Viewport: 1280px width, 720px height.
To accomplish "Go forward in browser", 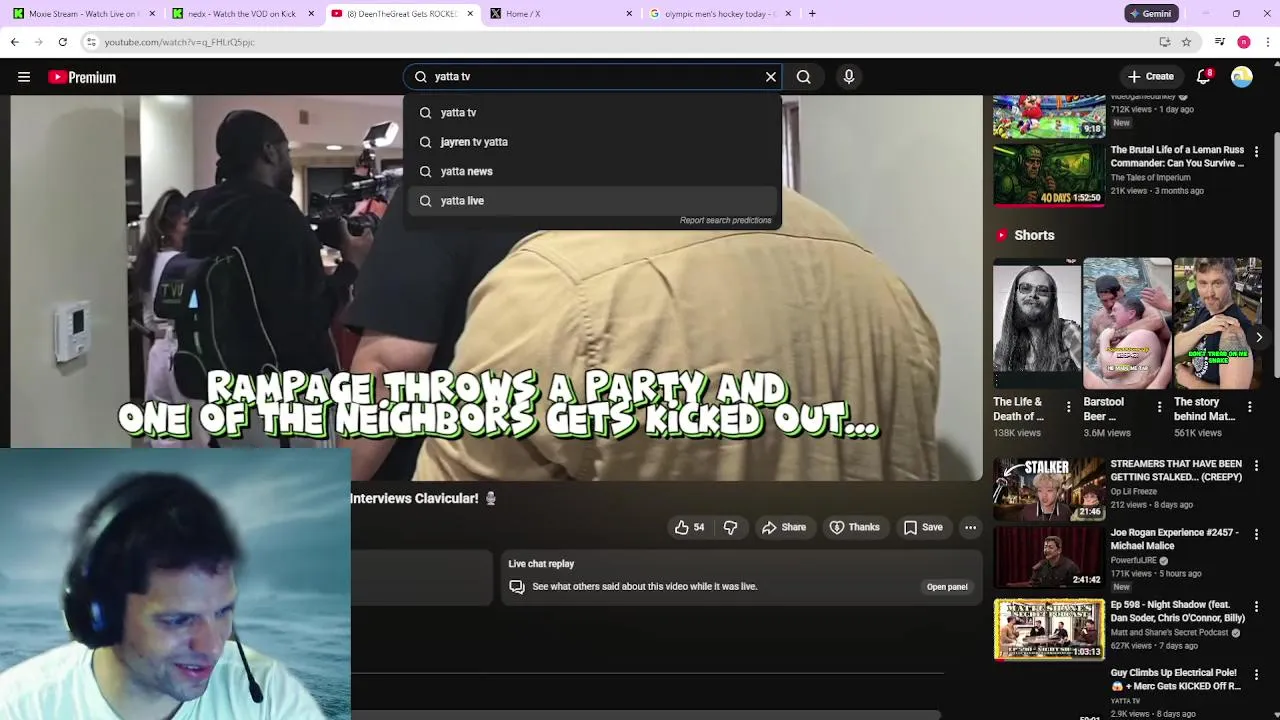I will (x=38, y=42).
